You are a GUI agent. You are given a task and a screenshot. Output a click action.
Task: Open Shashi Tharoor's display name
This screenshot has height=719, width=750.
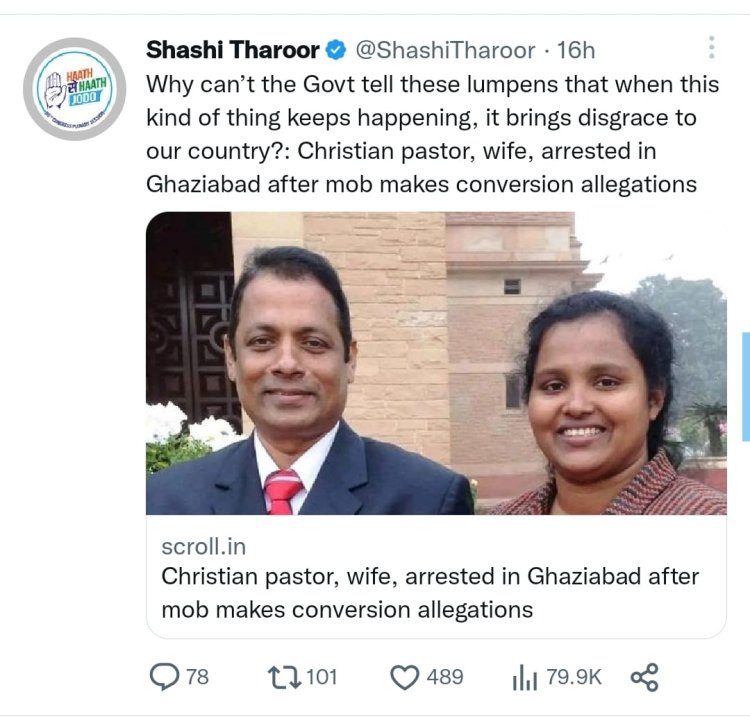233,49
